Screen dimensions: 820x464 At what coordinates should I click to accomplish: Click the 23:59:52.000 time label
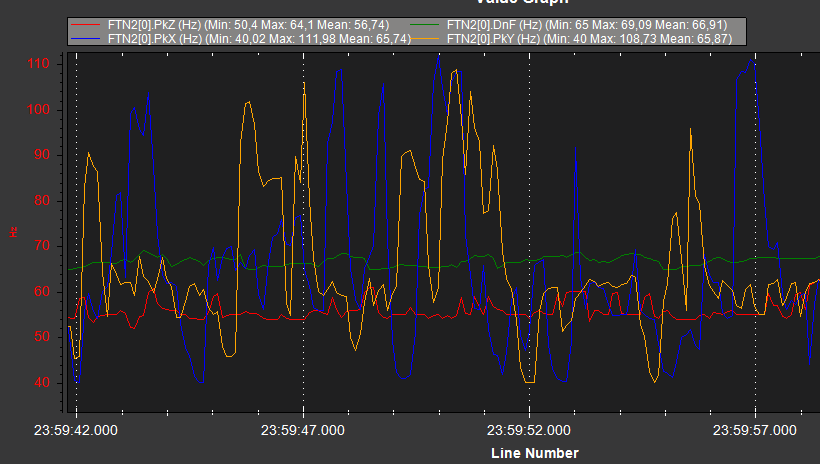(x=529, y=430)
